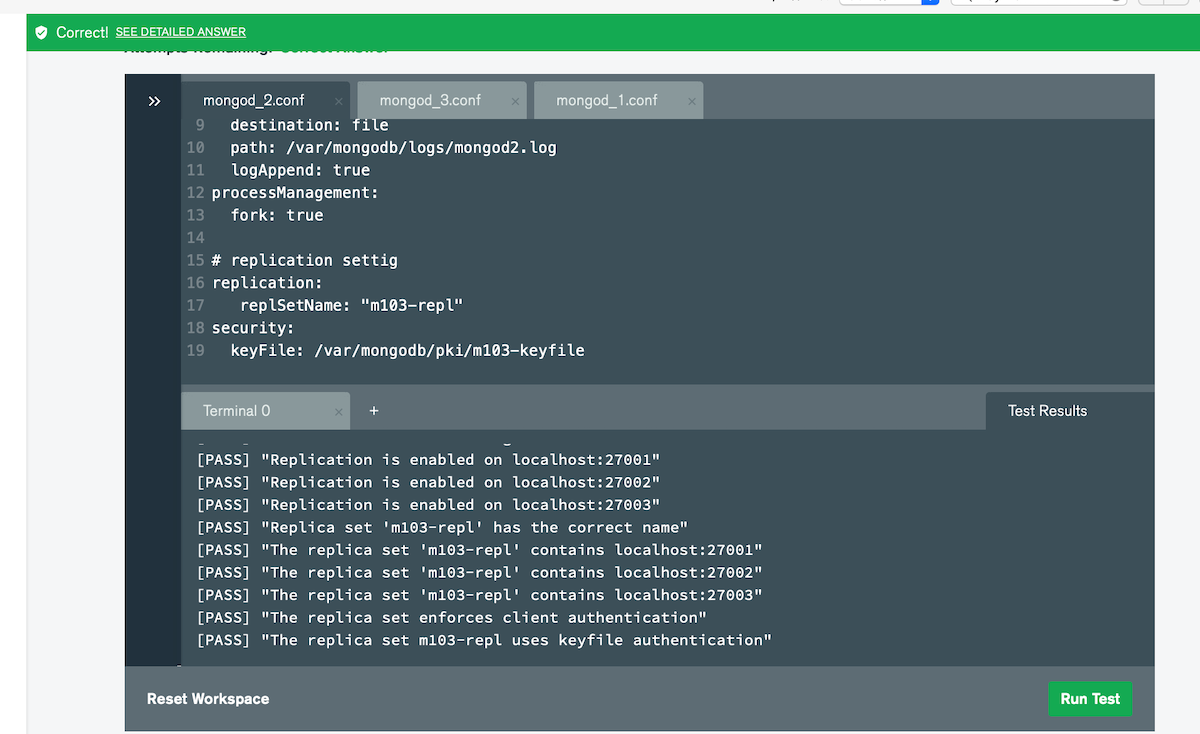Switch to the mongod_3.conf tab

[430, 100]
